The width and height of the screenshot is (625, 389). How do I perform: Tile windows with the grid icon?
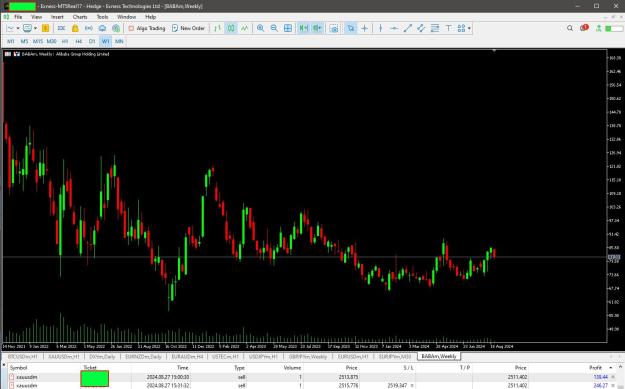point(288,28)
